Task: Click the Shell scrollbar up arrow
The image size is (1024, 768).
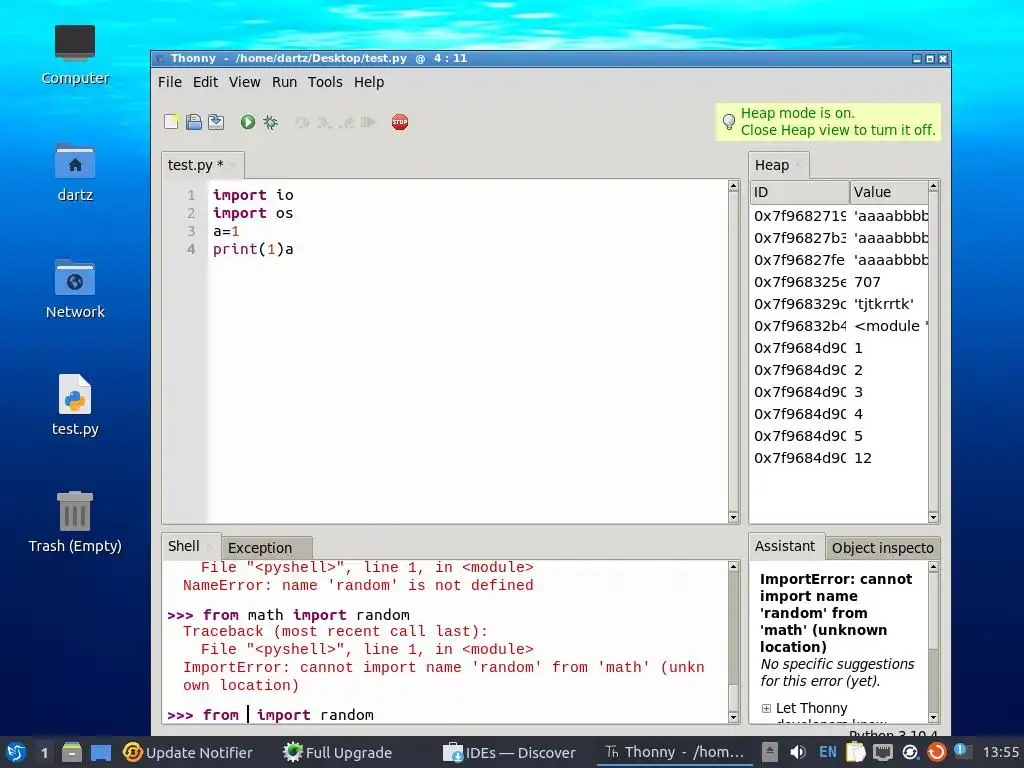Action: (733, 567)
